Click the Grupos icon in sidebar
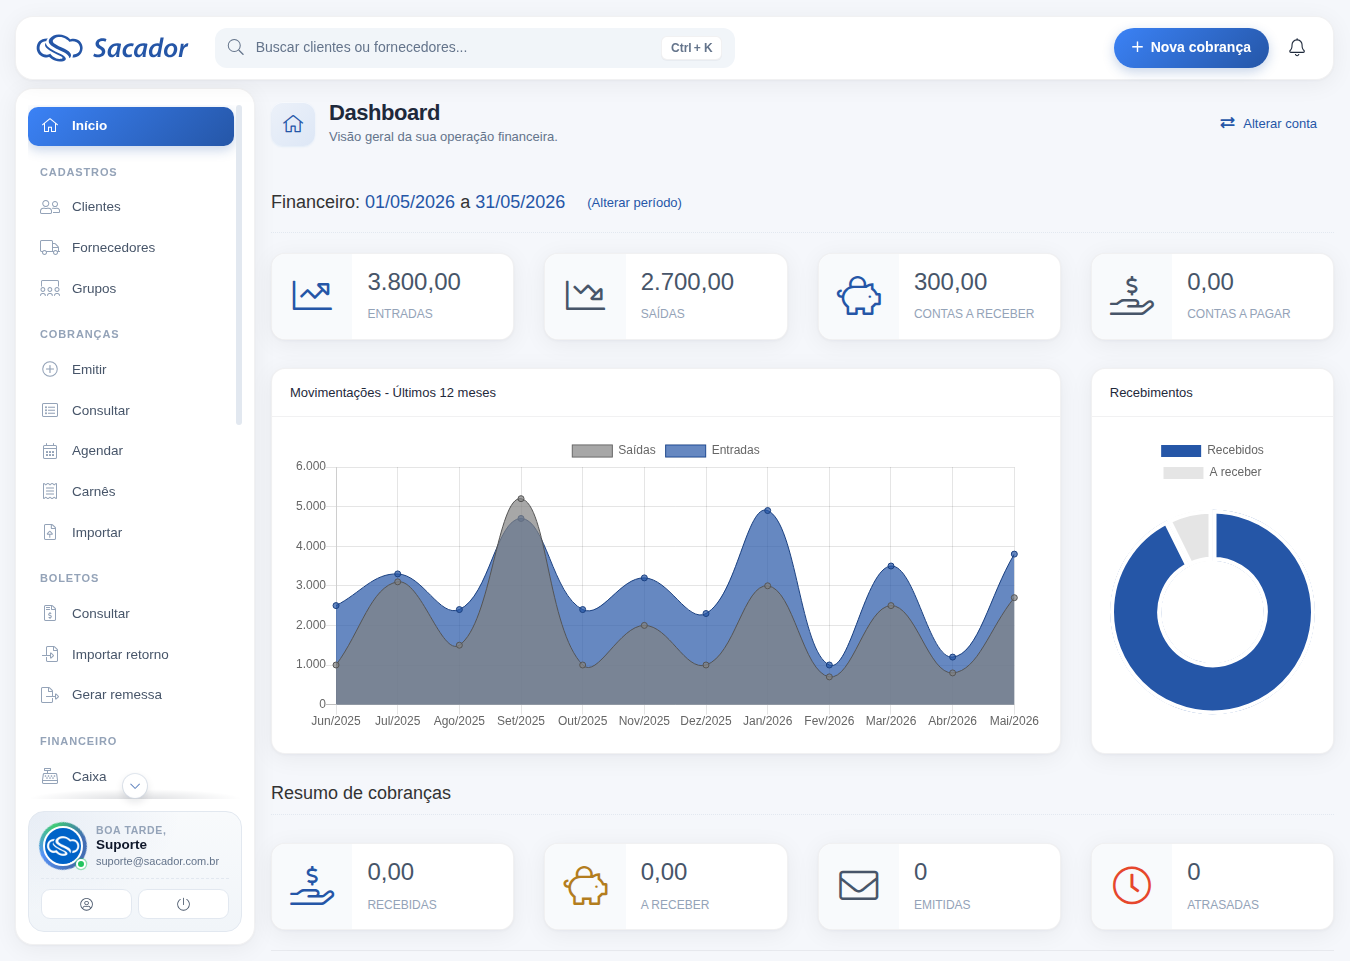This screenshot has width=1350, height=961. click(50, 289)
